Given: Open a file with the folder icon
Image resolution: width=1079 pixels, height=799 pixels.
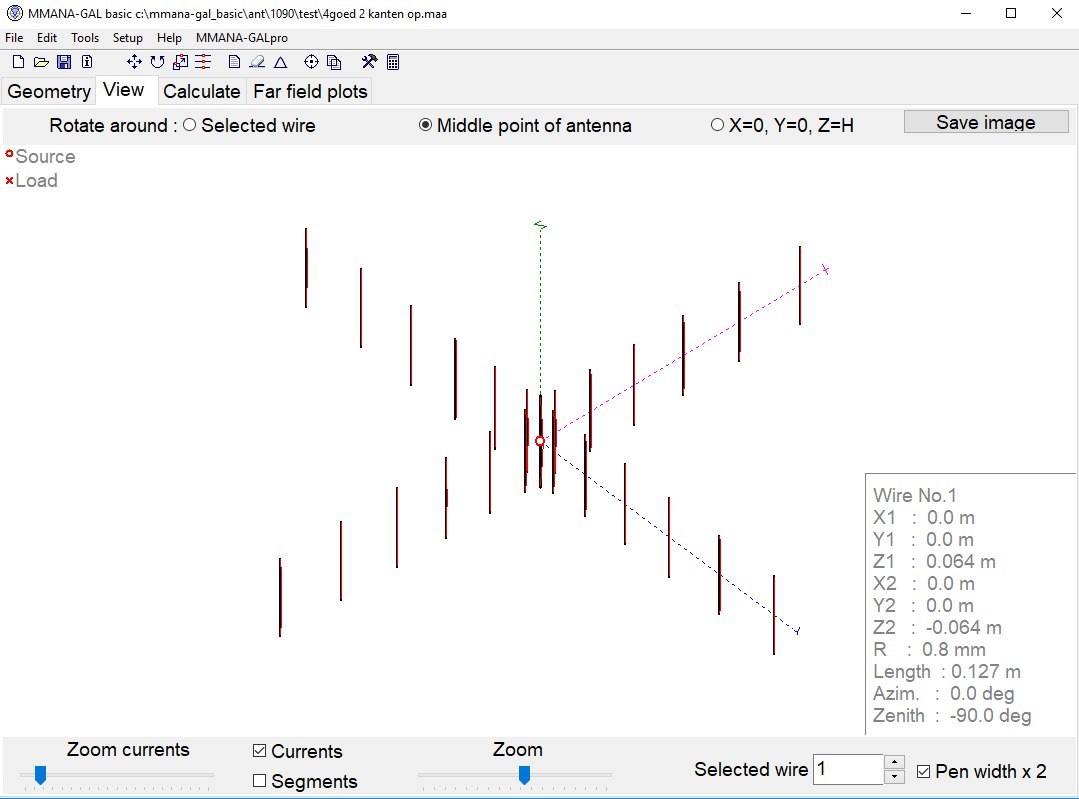Looking at the screenshot, I should (x=41, y=62).
